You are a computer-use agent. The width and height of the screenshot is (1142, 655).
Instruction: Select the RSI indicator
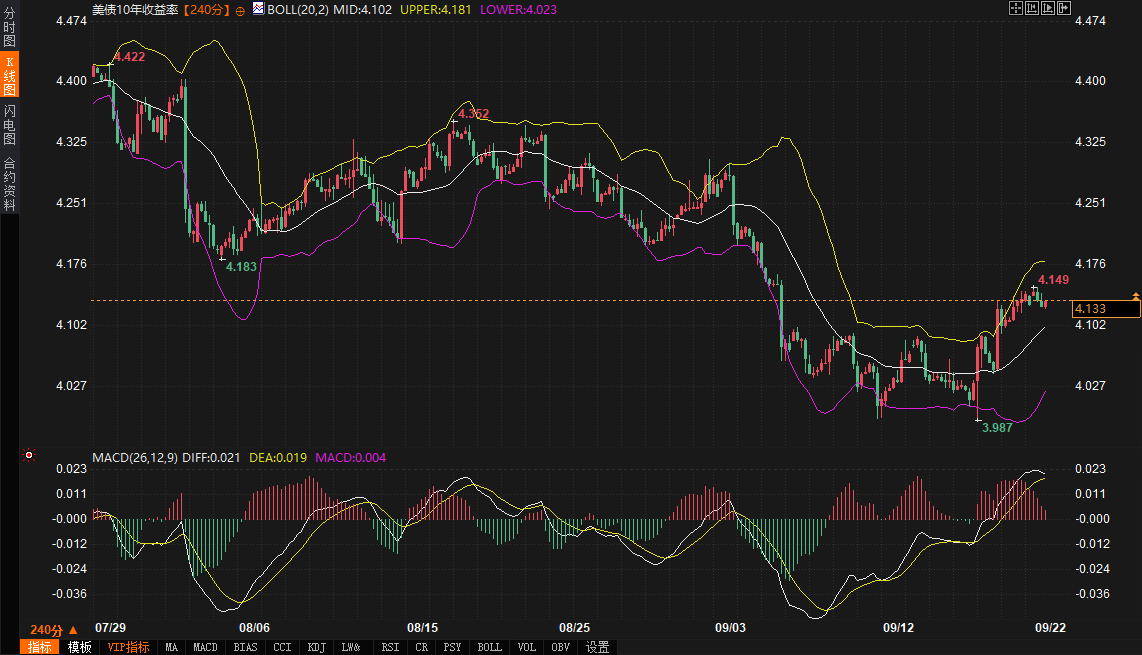pyautogui.click(x=390, y=647)
